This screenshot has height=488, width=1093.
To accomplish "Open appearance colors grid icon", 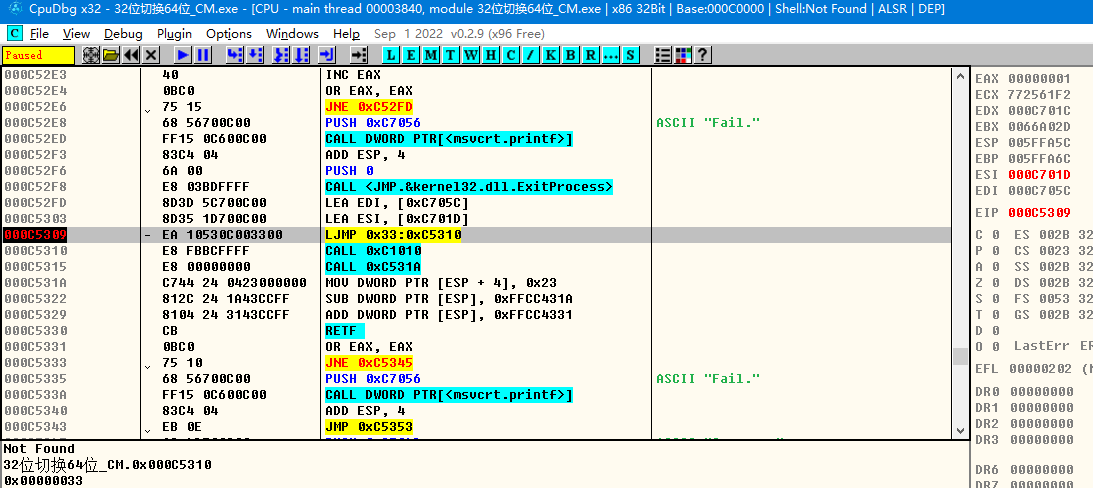I will tap(683, 56).
